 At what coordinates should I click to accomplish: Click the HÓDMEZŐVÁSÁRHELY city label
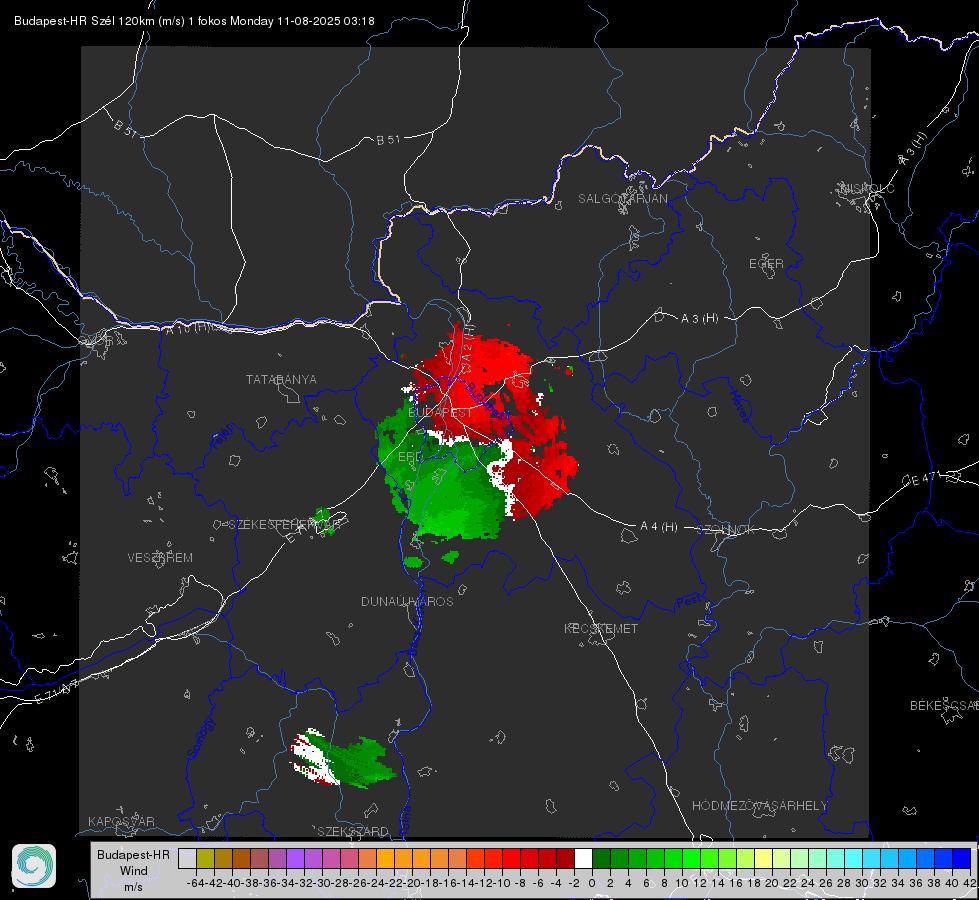759,806
